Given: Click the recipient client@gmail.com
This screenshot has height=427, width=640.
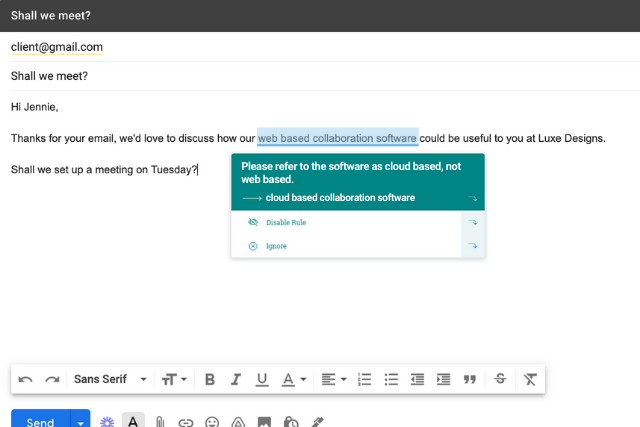Looking at the screenshot, I should pos(57,47).
